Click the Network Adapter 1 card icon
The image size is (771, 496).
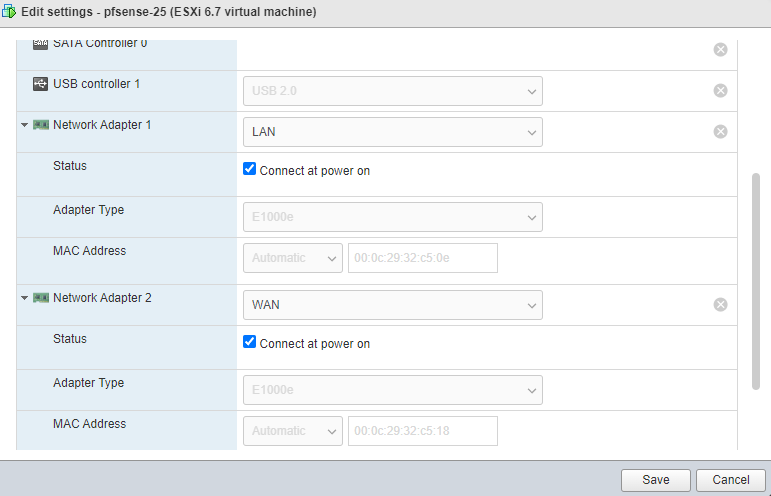41,125
